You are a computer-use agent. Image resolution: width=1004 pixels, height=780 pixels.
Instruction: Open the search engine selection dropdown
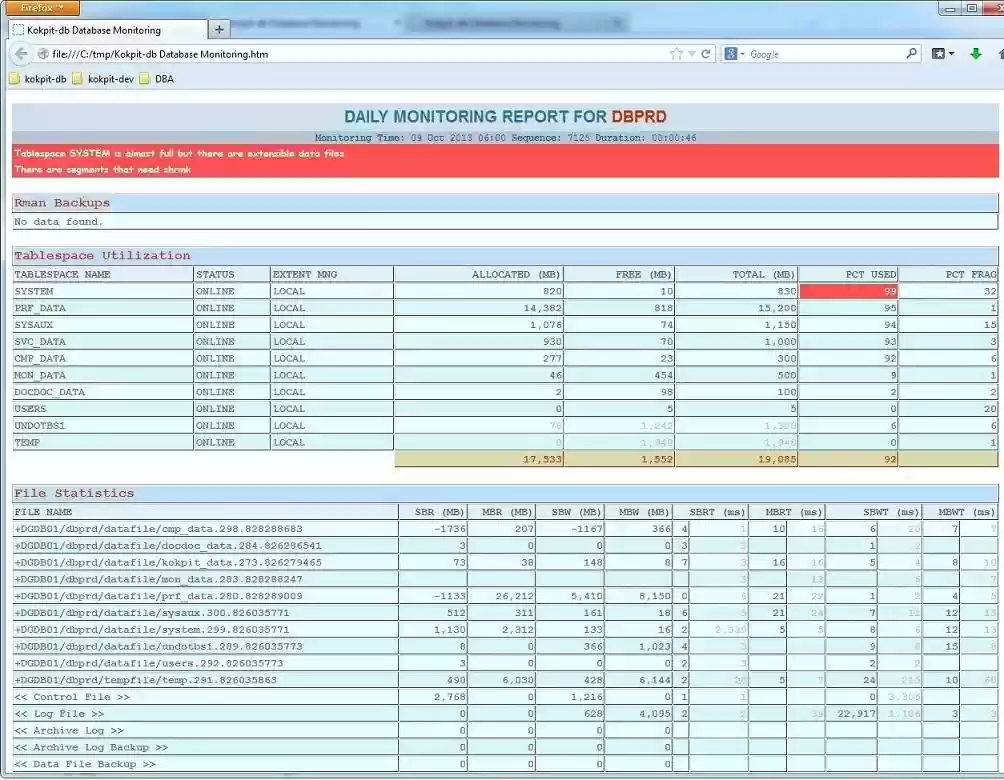[742, 53]
